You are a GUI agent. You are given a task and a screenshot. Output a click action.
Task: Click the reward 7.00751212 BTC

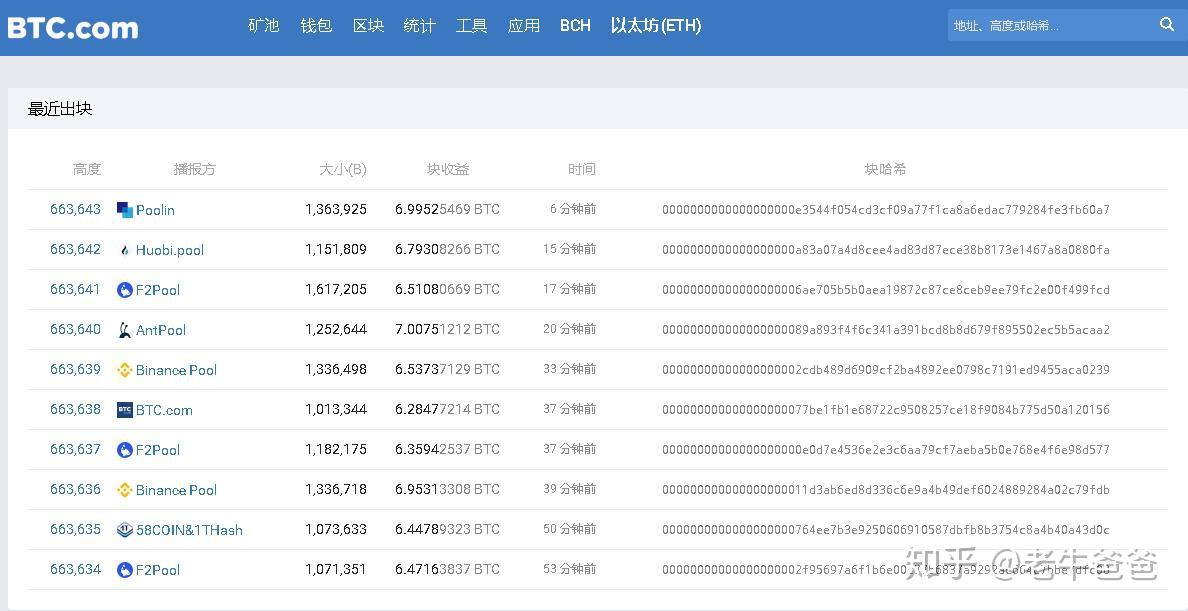(x=447, y=329)
